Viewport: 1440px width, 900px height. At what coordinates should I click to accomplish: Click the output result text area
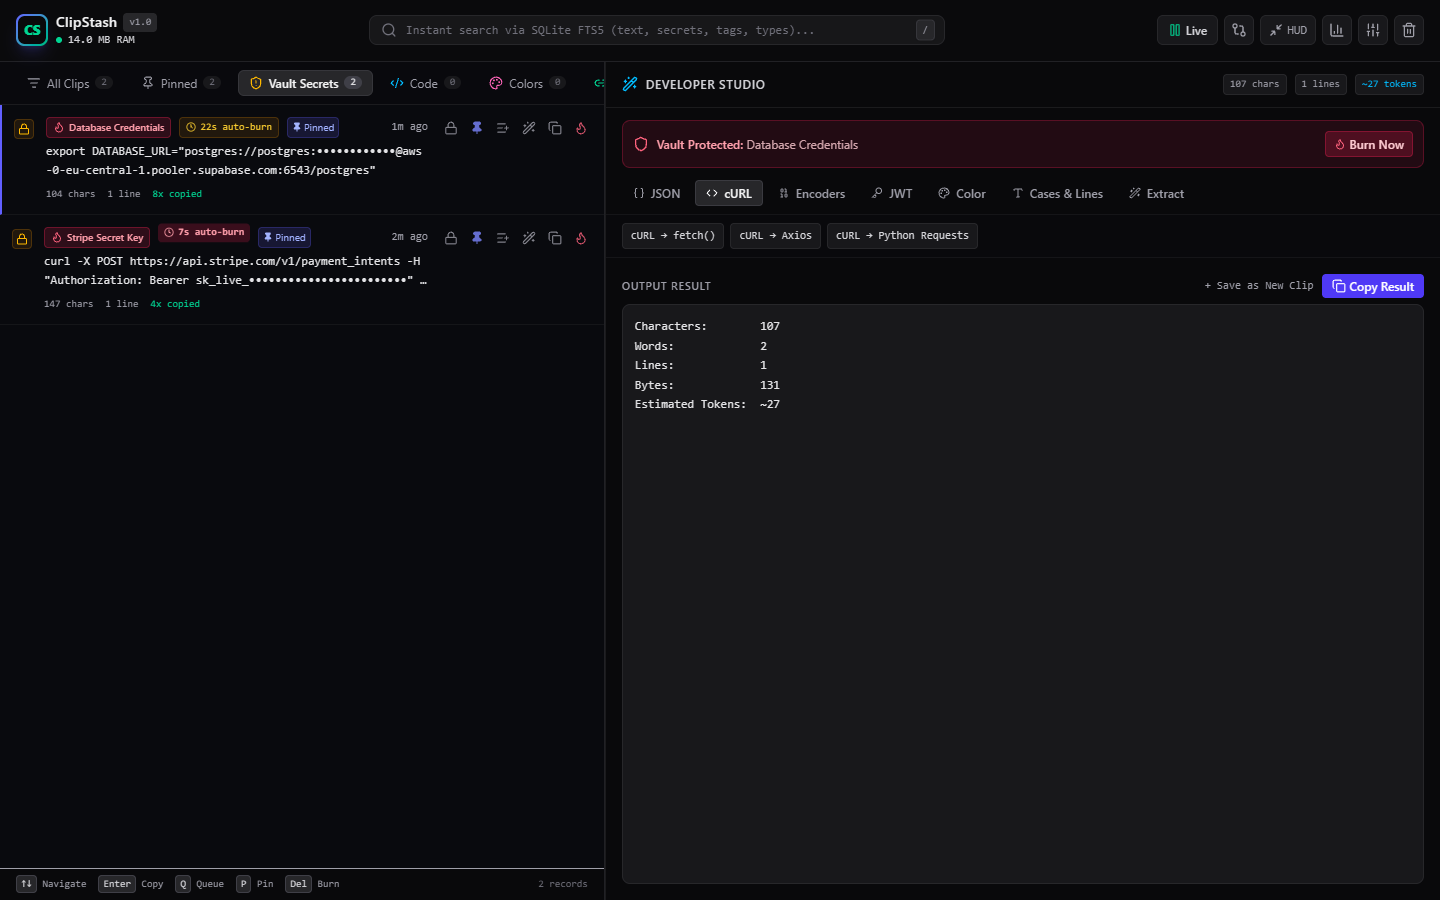(x=1022, y=594)
